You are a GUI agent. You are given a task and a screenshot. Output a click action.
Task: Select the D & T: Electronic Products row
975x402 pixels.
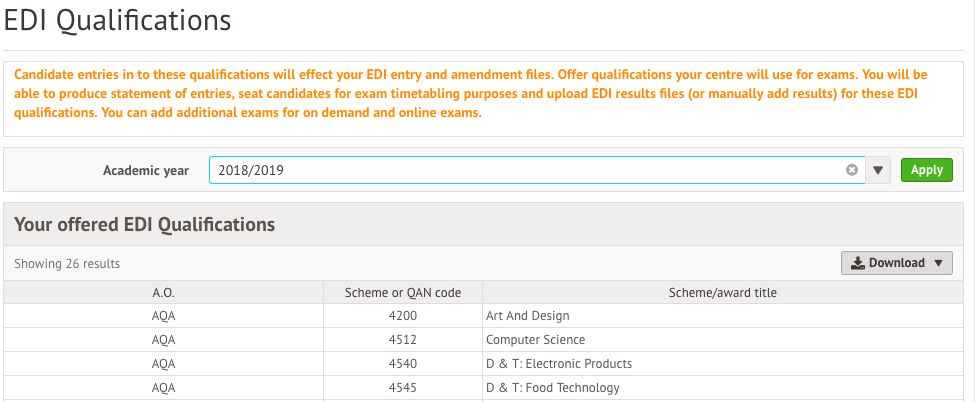(484, 363)
